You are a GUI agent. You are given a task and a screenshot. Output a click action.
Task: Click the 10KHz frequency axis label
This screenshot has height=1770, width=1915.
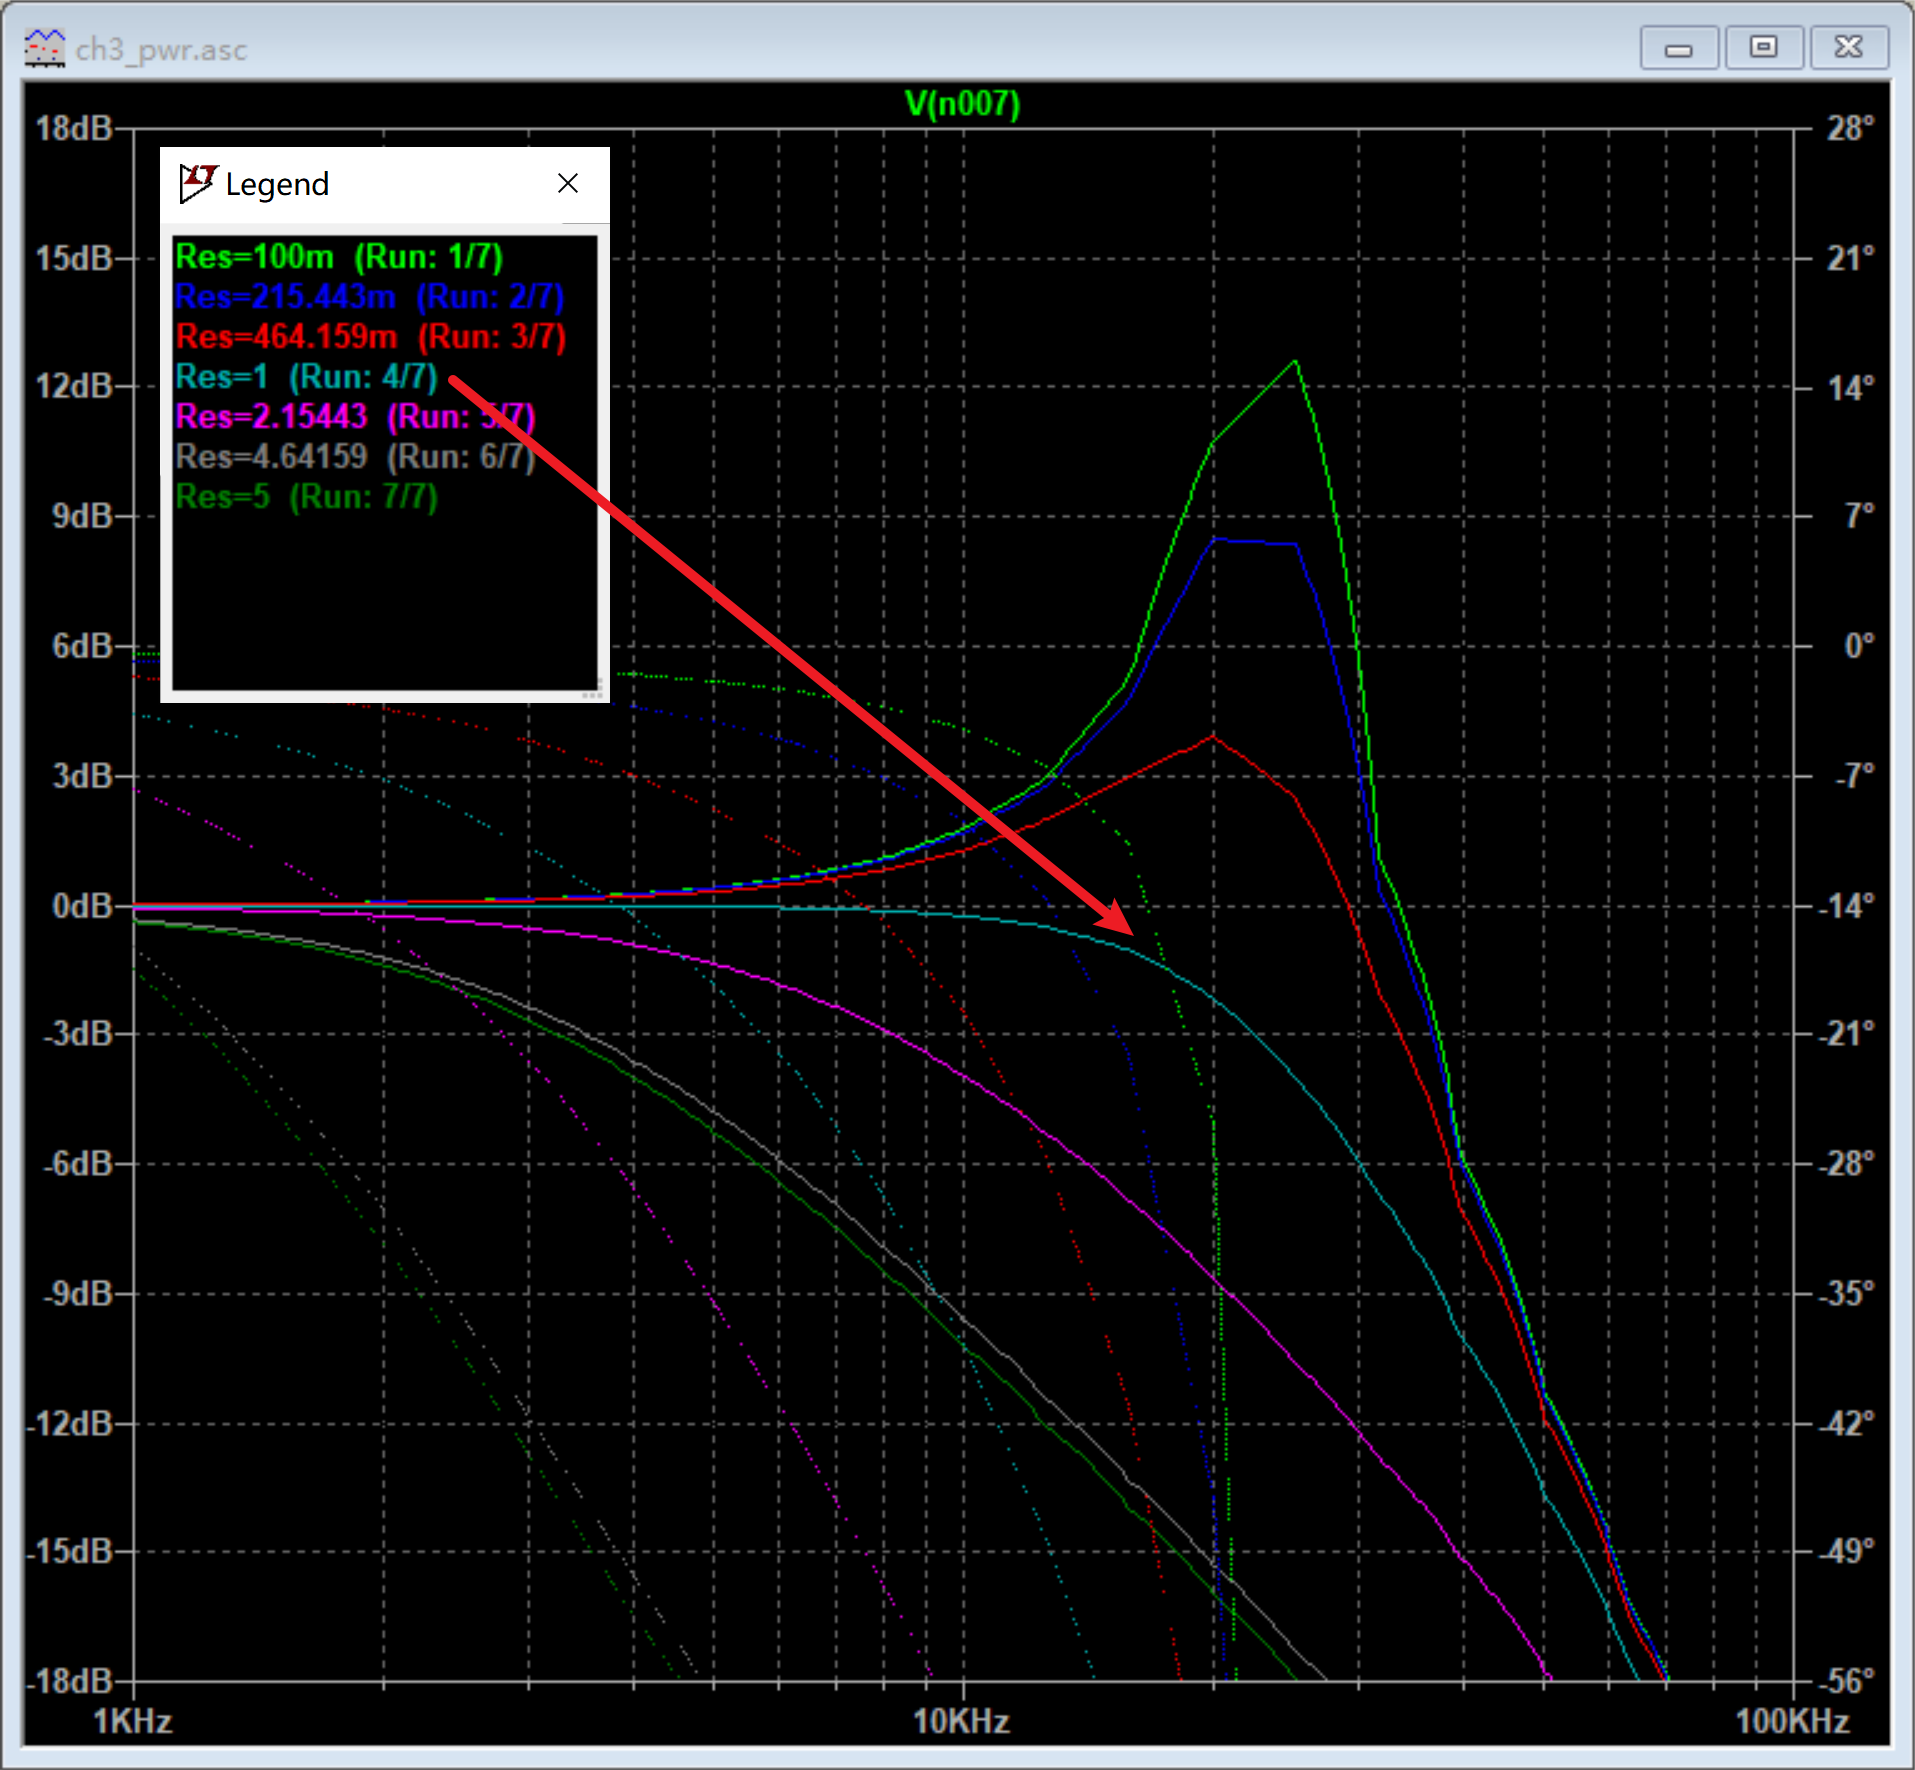tap(961, 1721)
